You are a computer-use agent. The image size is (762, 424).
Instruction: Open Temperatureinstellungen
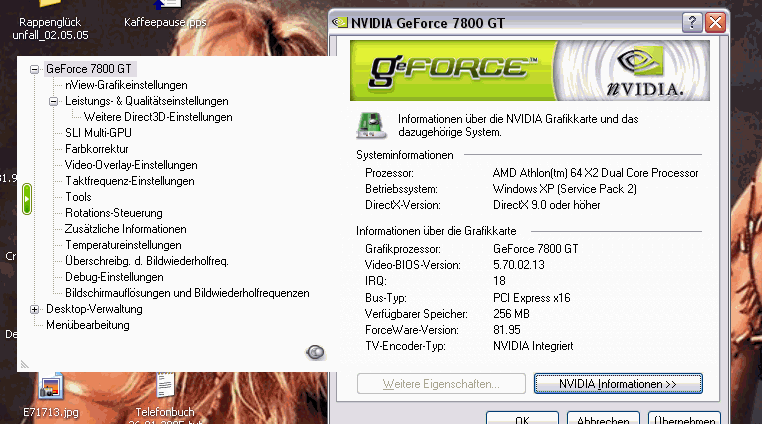(x=123, y=246)
